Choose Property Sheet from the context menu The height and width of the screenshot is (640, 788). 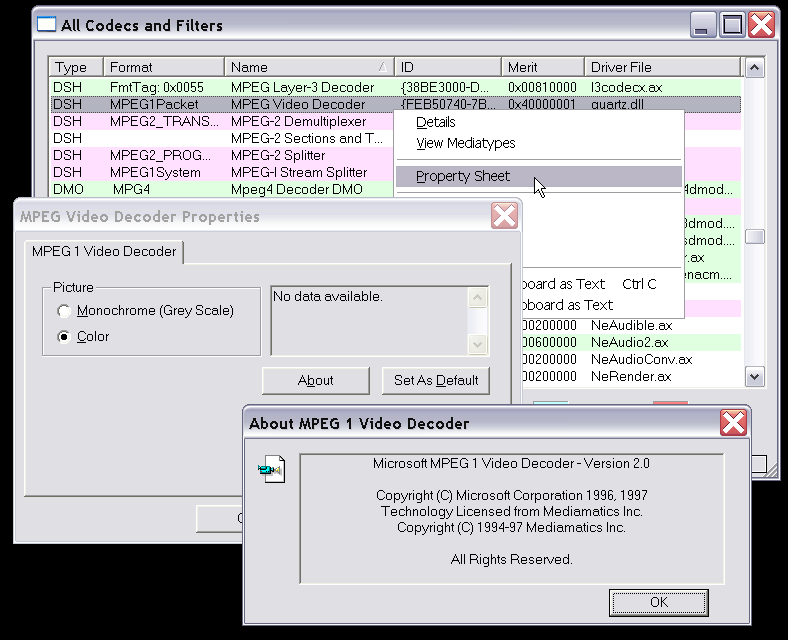point(539,176)
